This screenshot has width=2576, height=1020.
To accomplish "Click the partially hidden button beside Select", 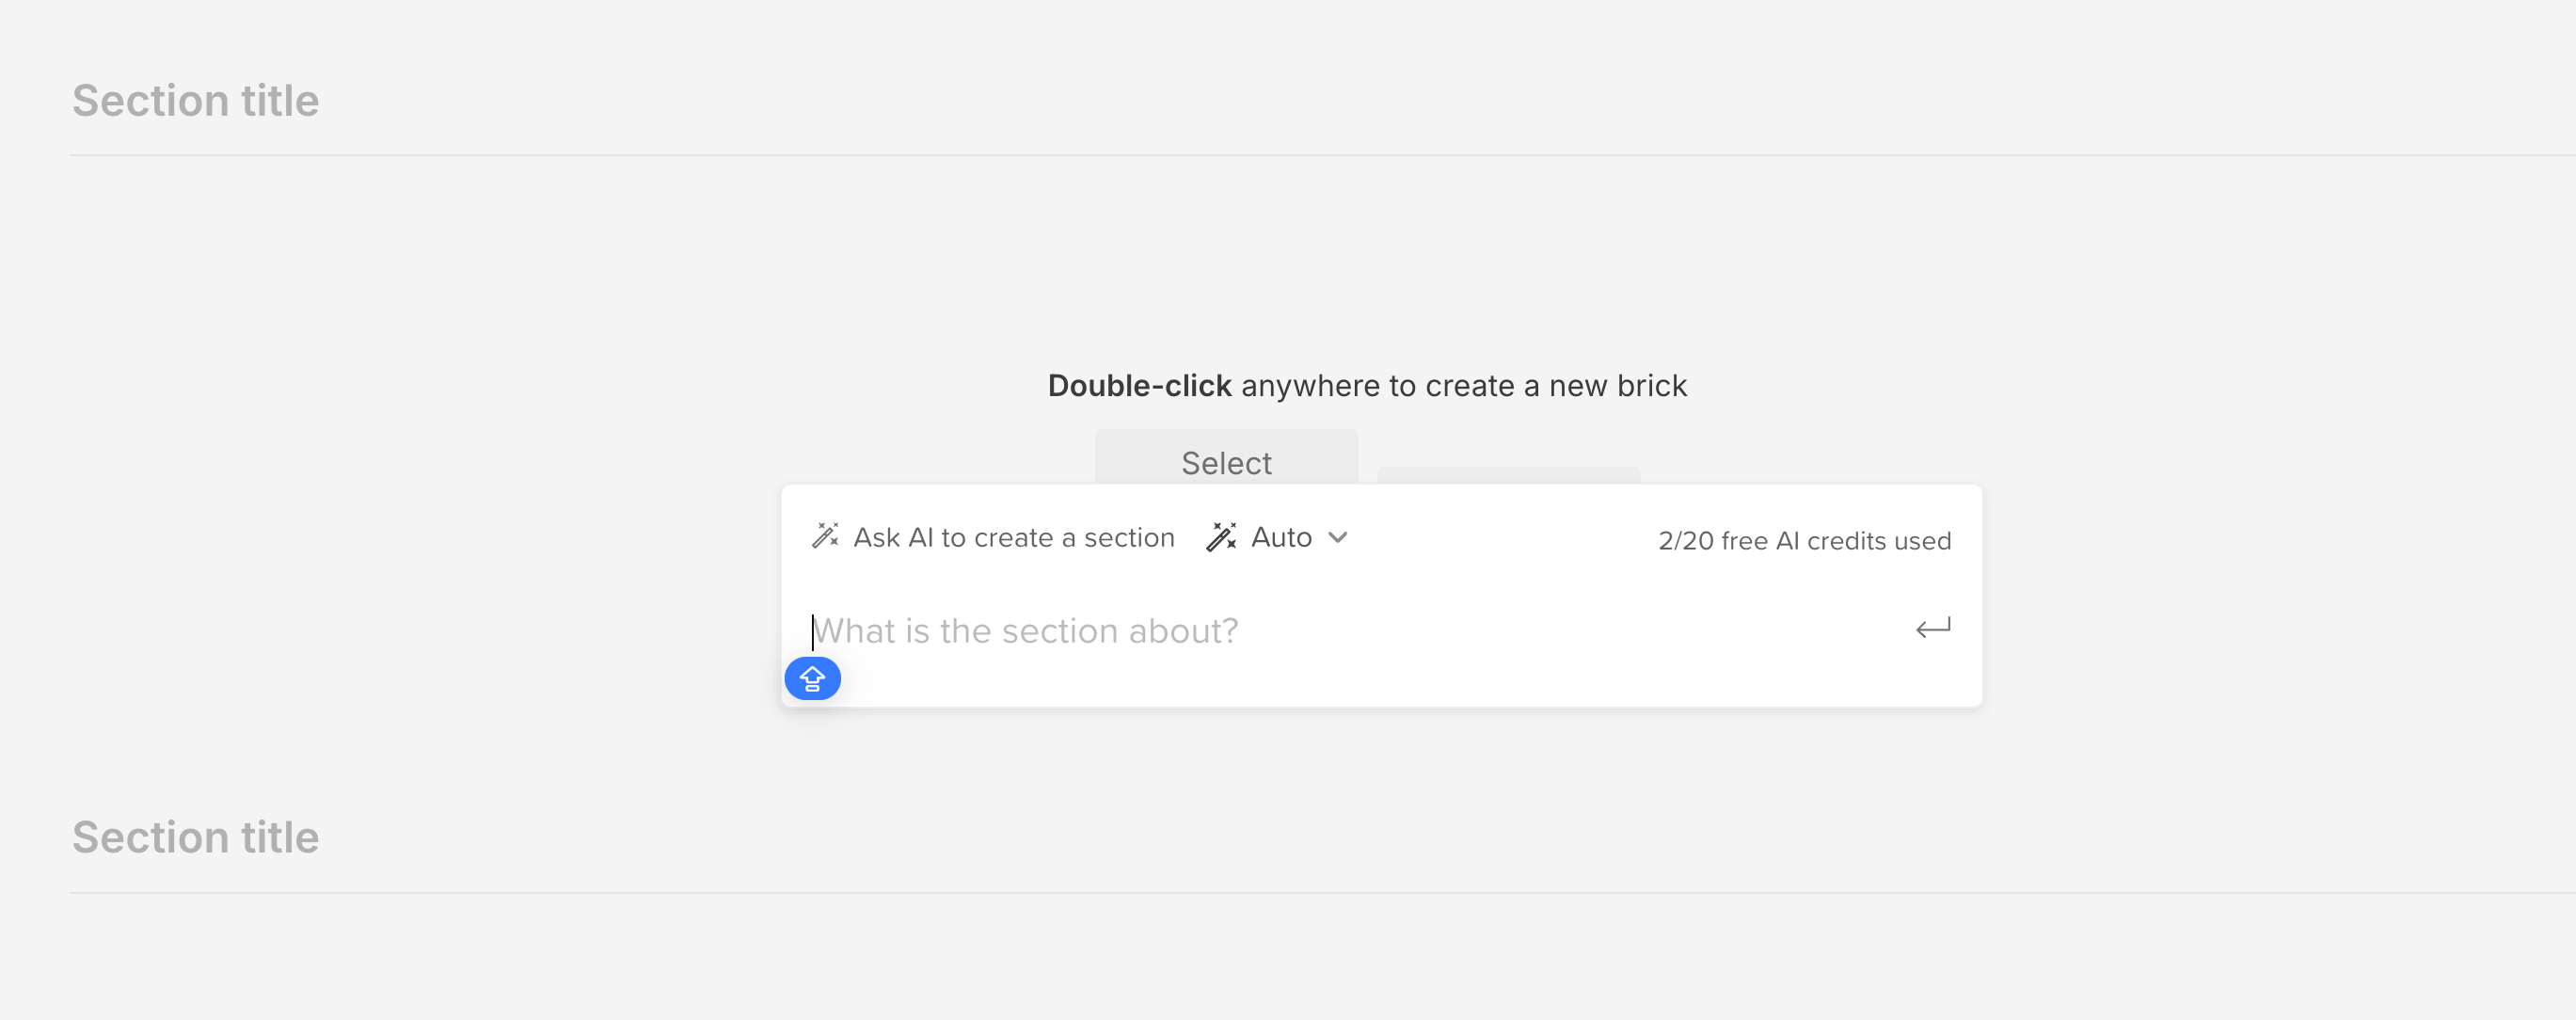I will click(x=1508, y=475).
